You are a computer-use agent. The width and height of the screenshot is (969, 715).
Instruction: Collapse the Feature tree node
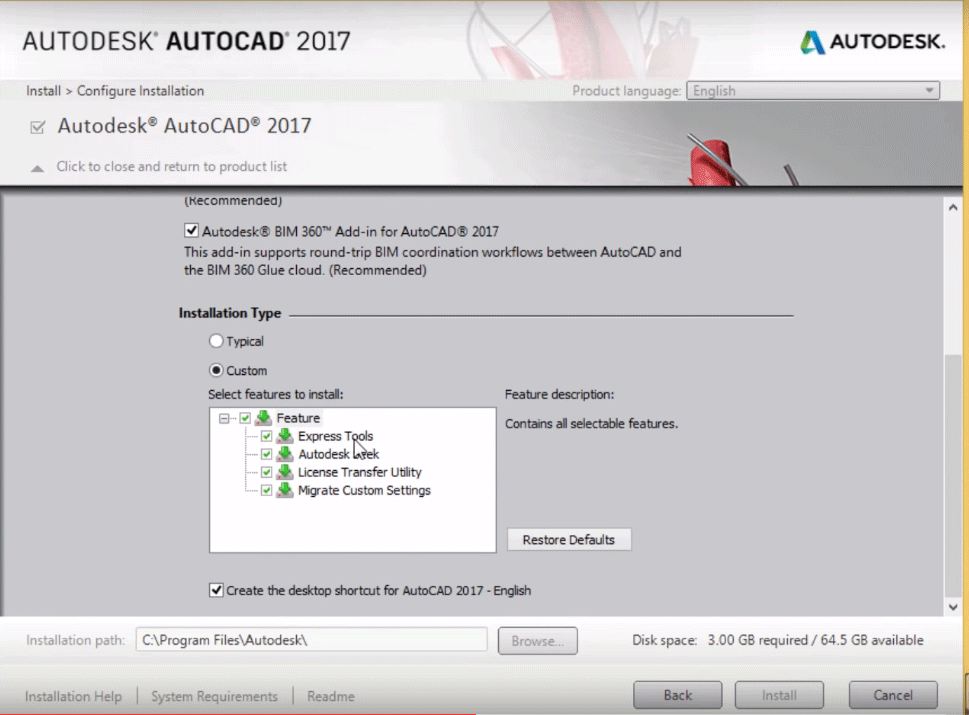224,418
